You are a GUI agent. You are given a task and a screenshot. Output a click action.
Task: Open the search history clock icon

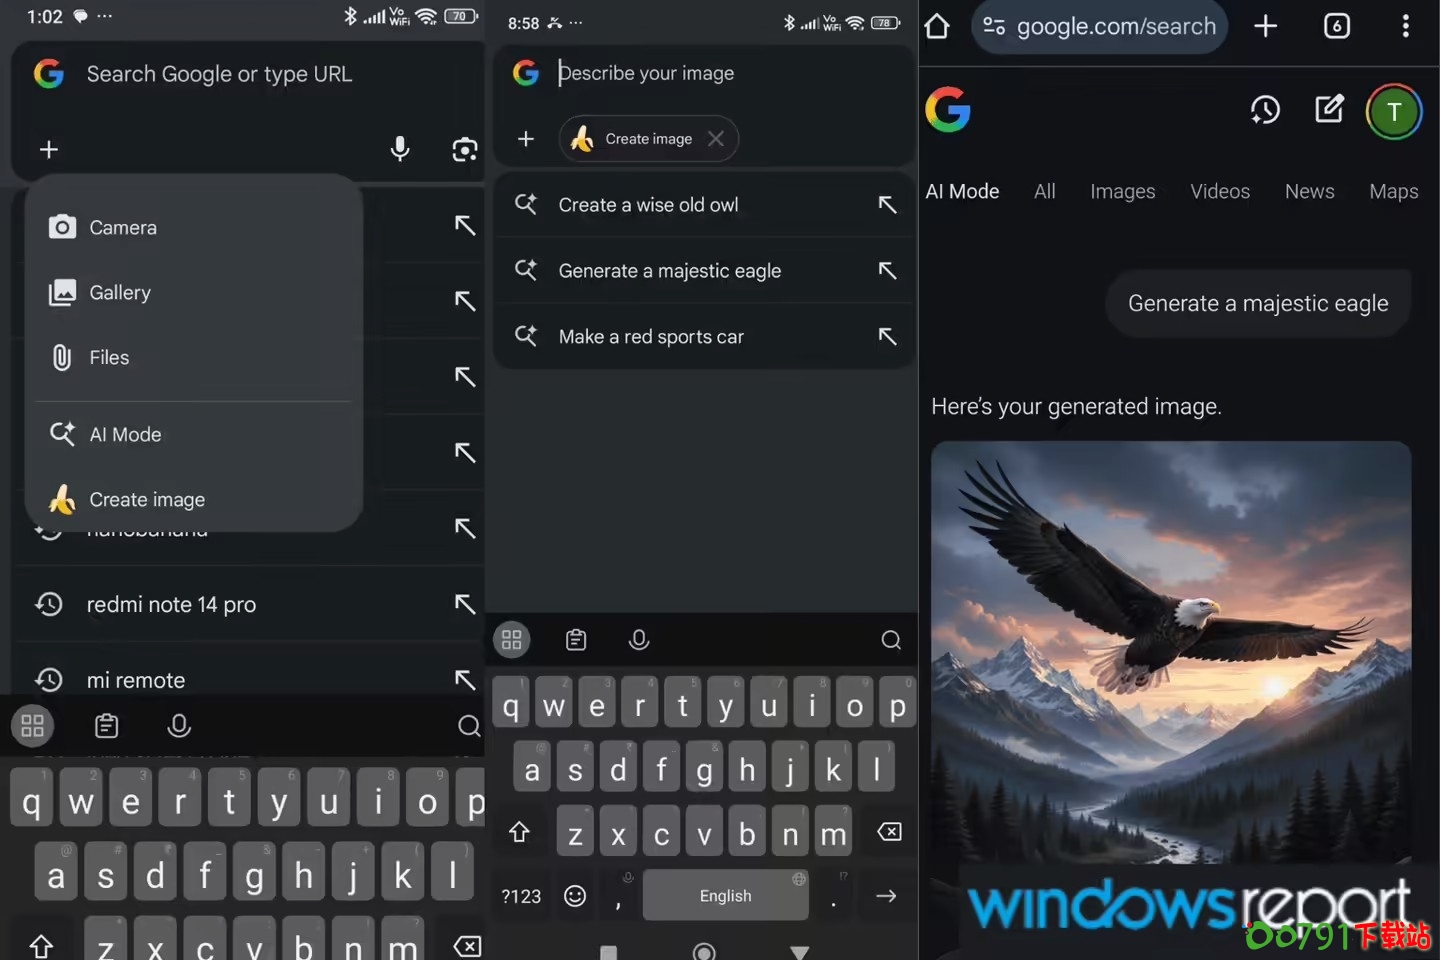click(x=1265, y=110)
